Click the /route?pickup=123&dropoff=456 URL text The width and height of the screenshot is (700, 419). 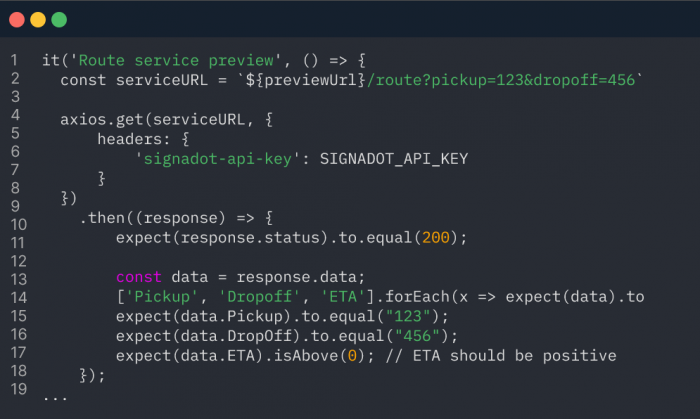point(500,80)
